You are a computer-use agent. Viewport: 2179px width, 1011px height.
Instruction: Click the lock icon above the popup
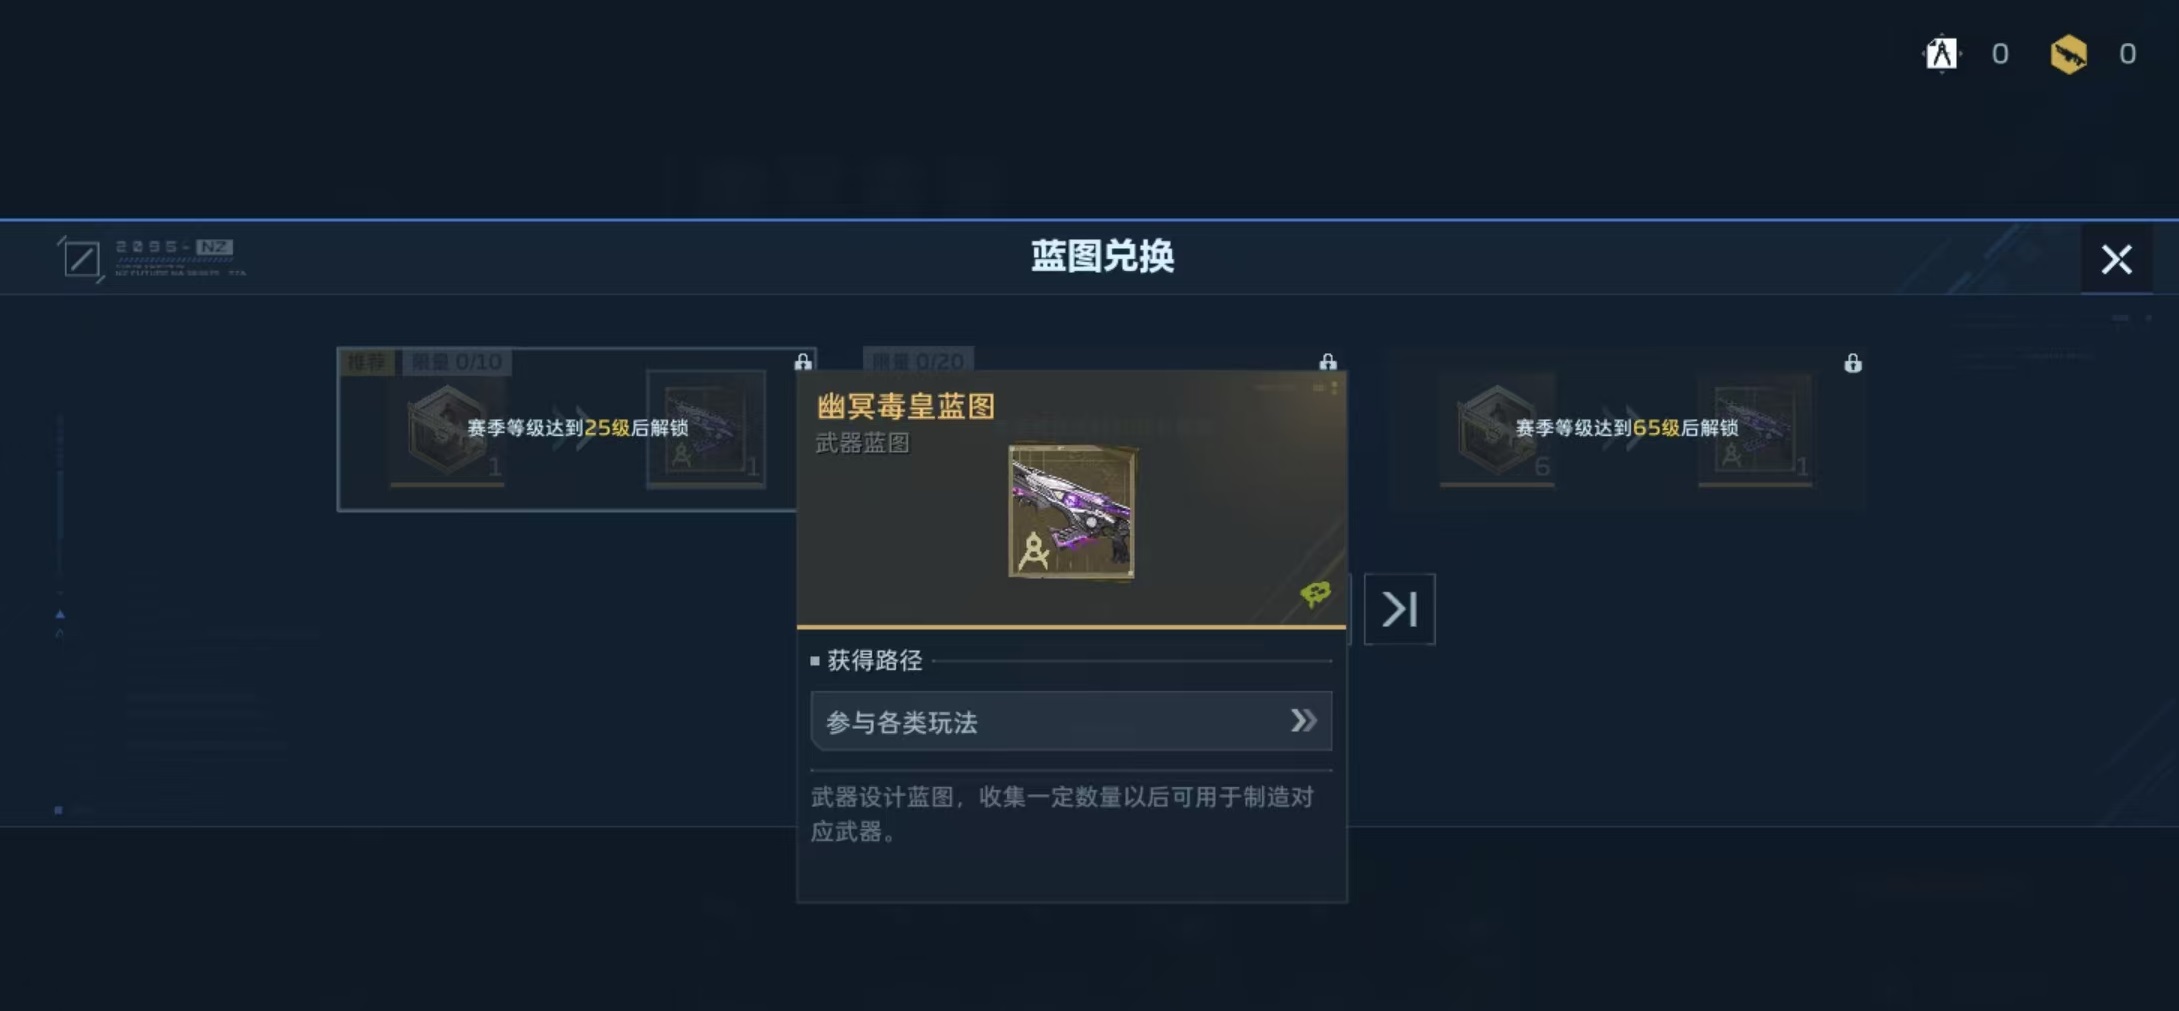pyautogui.click(x=1328, y=362)
